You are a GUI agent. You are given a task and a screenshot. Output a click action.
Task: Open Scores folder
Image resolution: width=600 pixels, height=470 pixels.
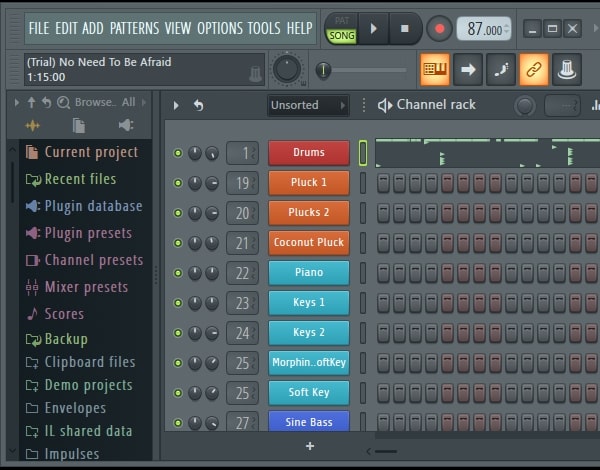click(55, 314)
